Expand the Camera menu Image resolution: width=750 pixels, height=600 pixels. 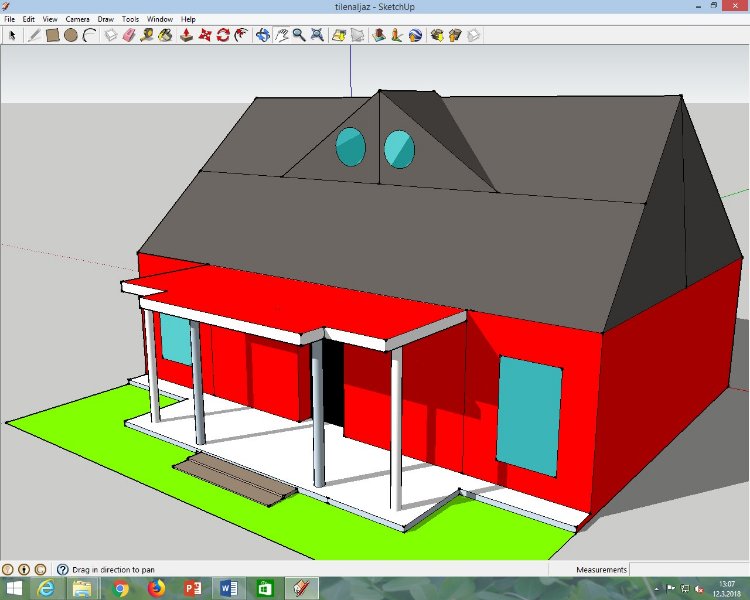click(78, 19)
